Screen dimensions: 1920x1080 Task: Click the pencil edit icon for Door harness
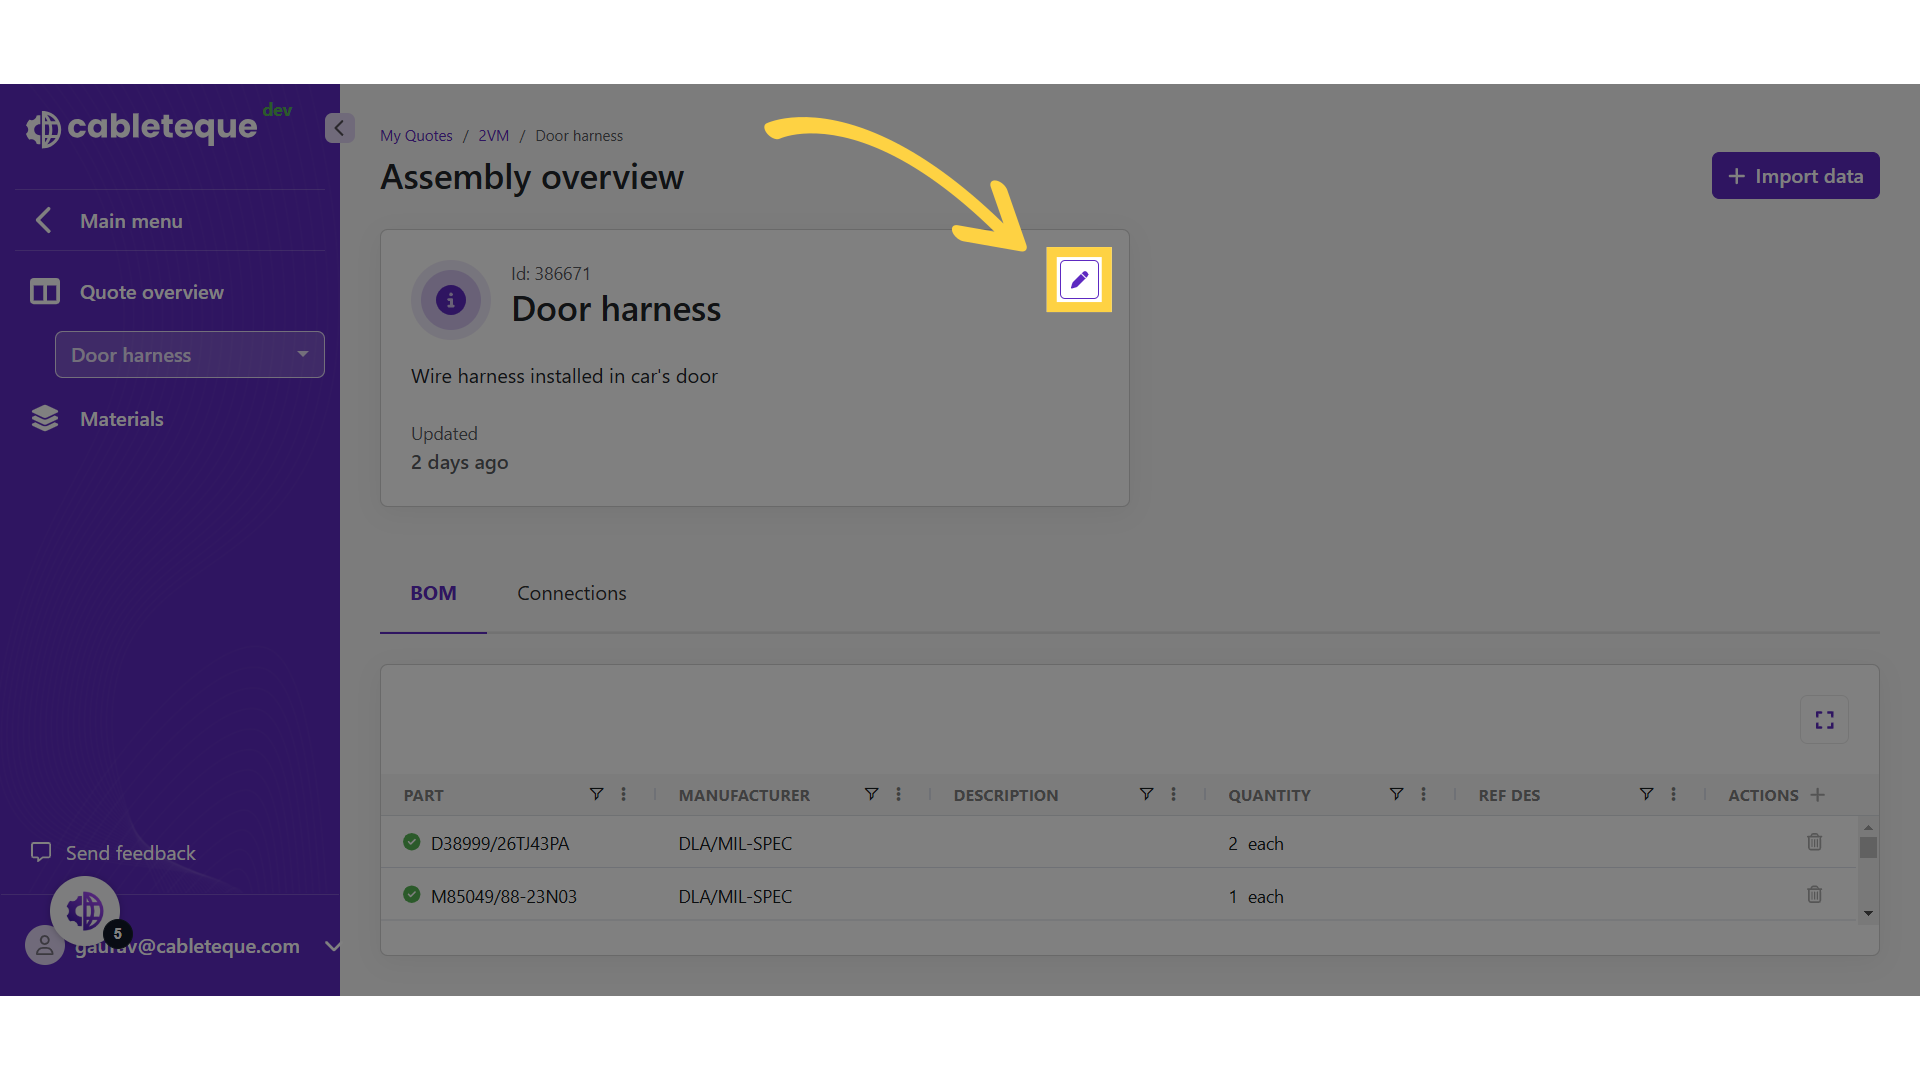tap(1079, 280)
